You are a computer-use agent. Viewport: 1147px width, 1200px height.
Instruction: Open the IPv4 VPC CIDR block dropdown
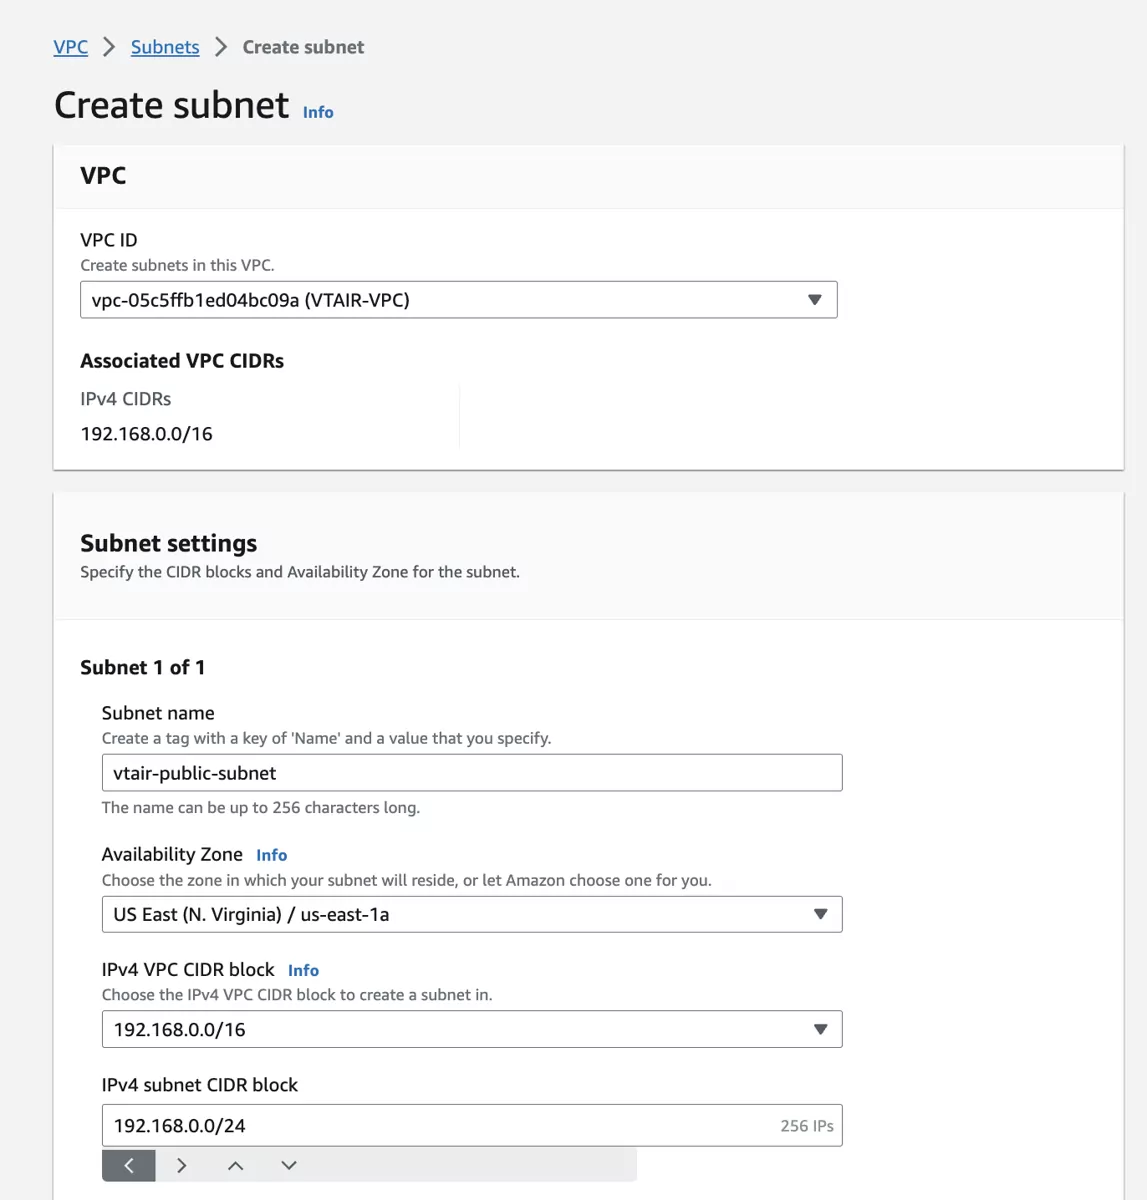tap(471, 1028)
